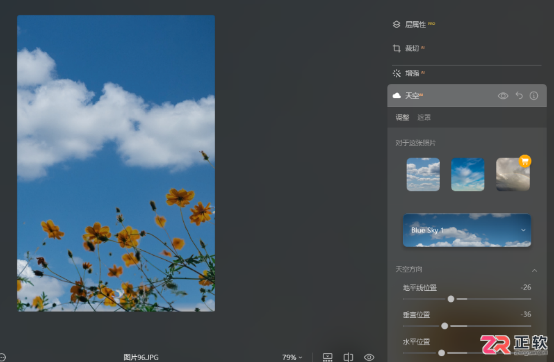Open the more options circle icon at bottom-left
Image resolution: width=554 pixels, height=362 pixels.
[2, 357]
